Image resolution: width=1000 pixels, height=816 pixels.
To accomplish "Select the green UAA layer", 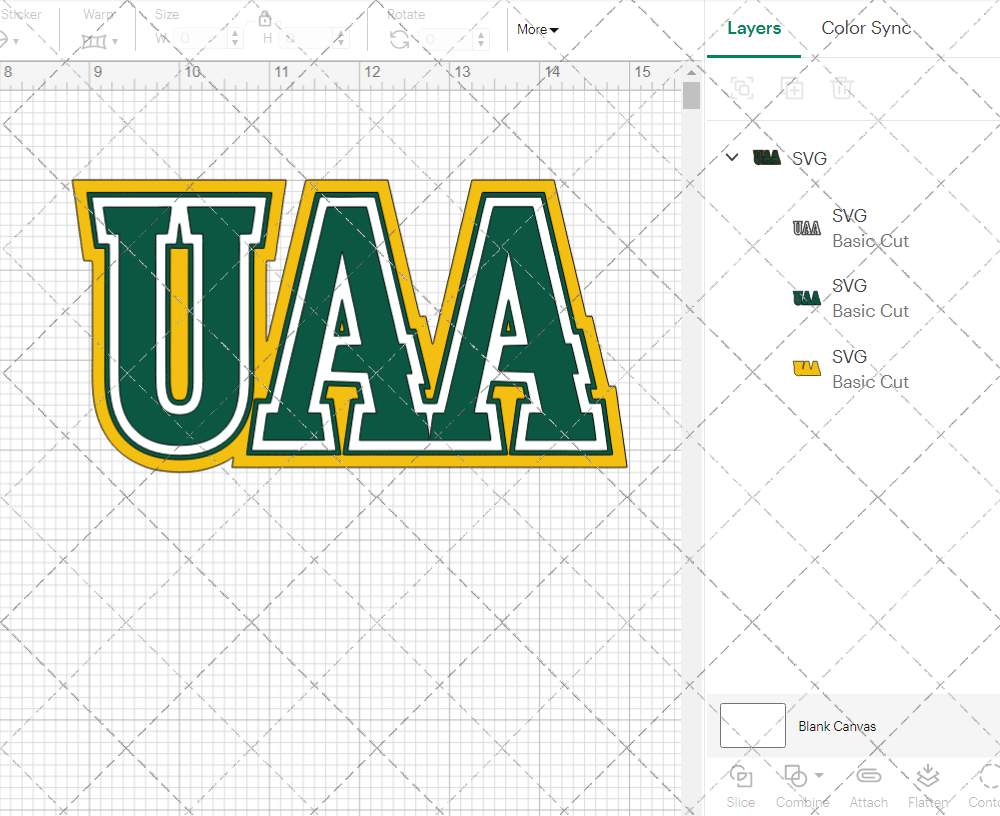I will (853, 298).
